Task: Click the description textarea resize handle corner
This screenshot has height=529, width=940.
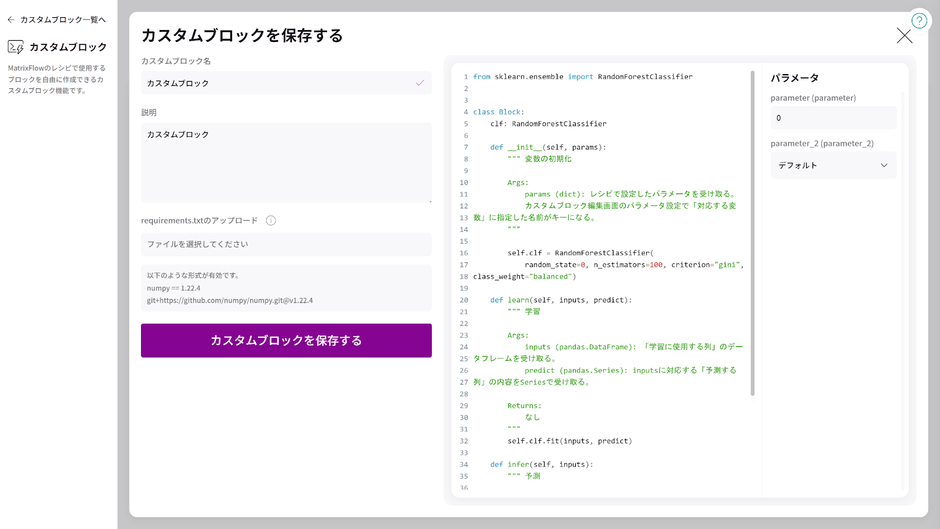Action: click(429, 200)
